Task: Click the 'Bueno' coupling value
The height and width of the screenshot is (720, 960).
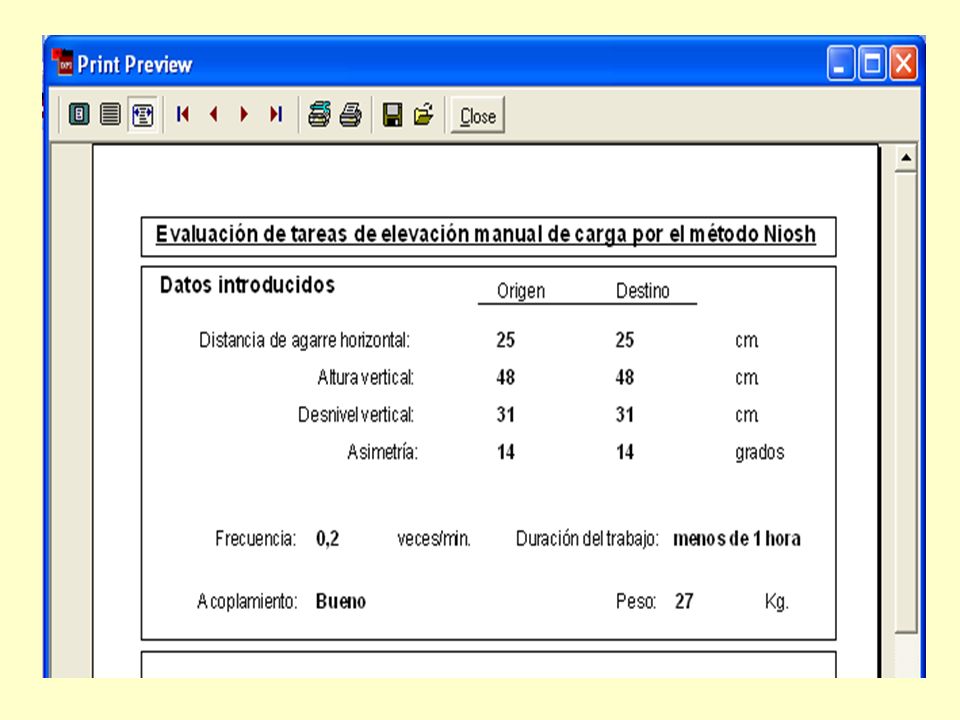Action: 341,602
